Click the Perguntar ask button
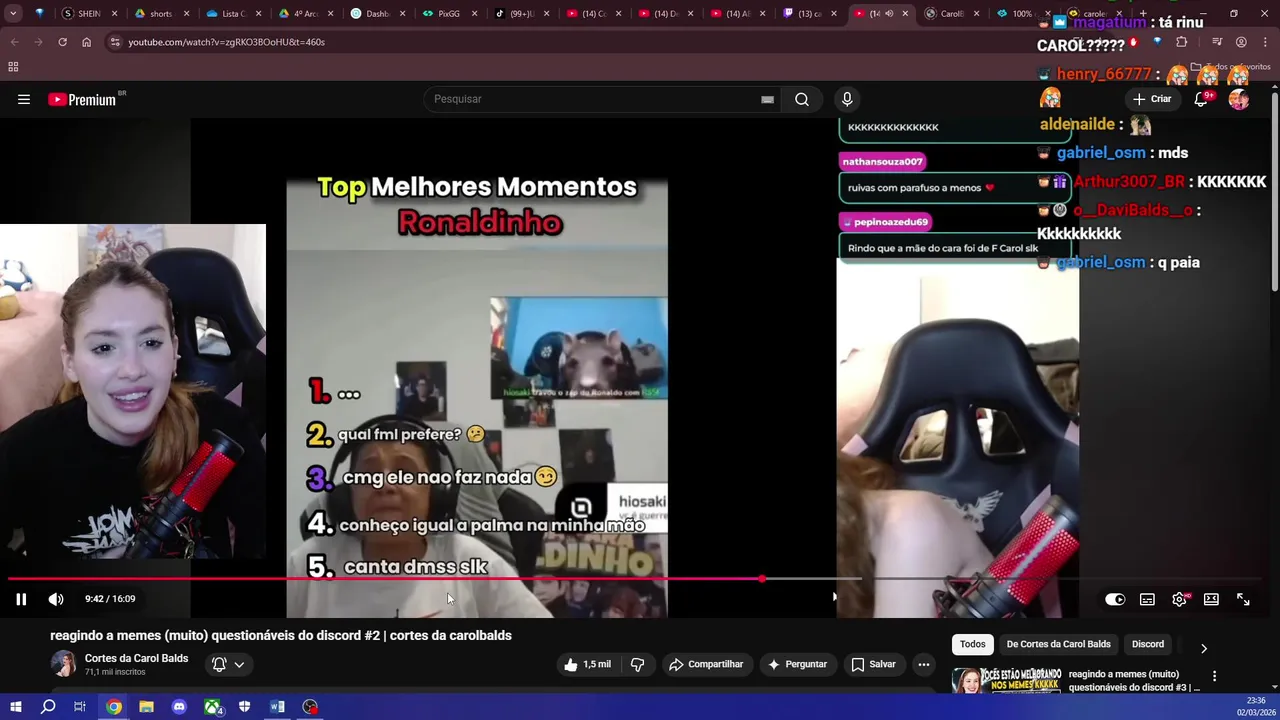The width and height of the screenshot is (1280, 720). 797,664
